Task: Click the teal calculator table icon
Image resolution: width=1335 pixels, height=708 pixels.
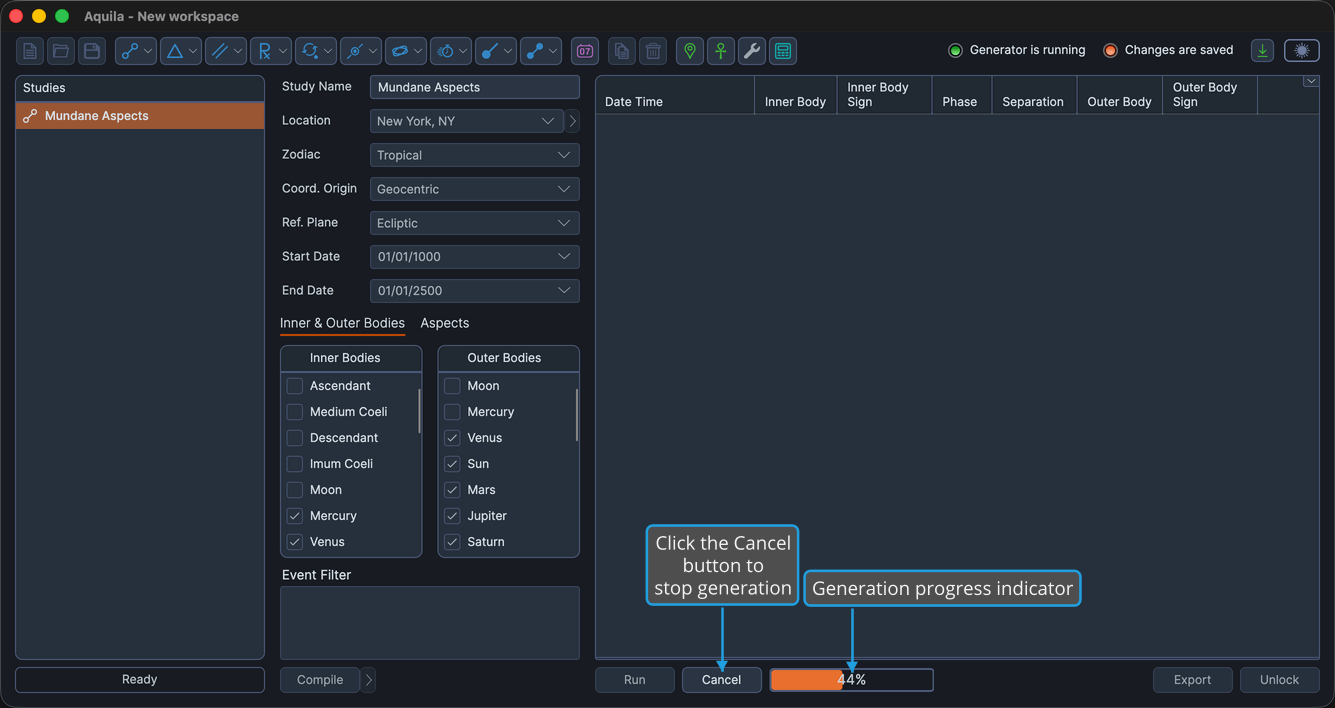Action: coord(783,51)
